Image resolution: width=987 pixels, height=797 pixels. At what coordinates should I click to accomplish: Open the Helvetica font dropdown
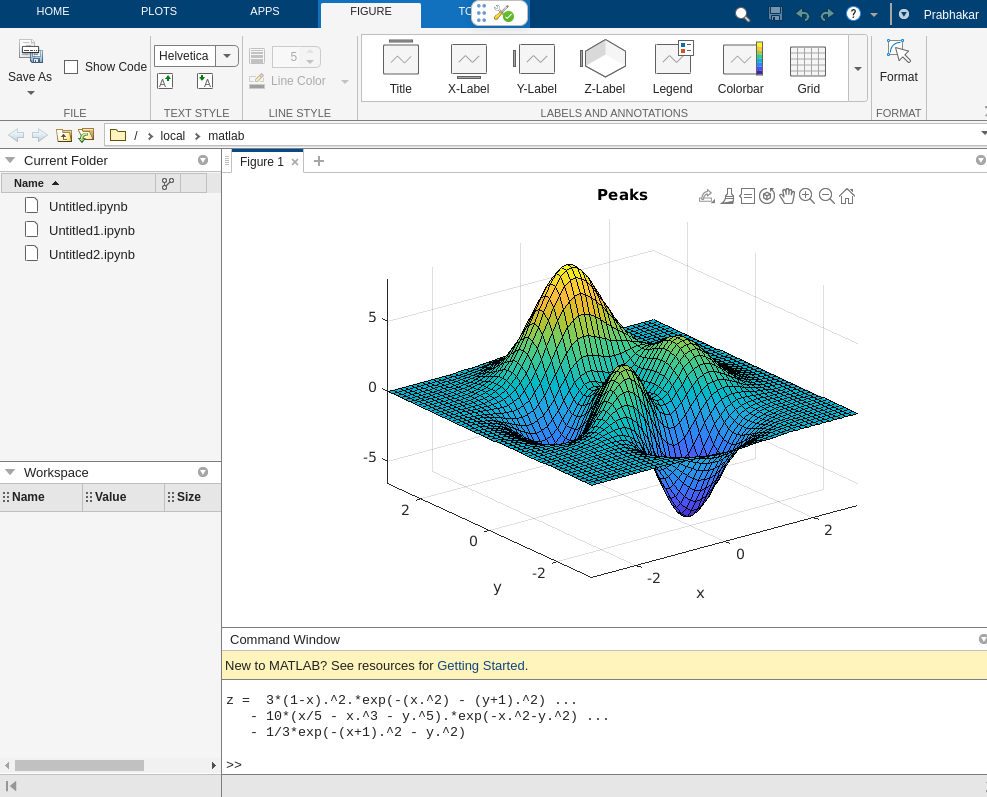227,56
